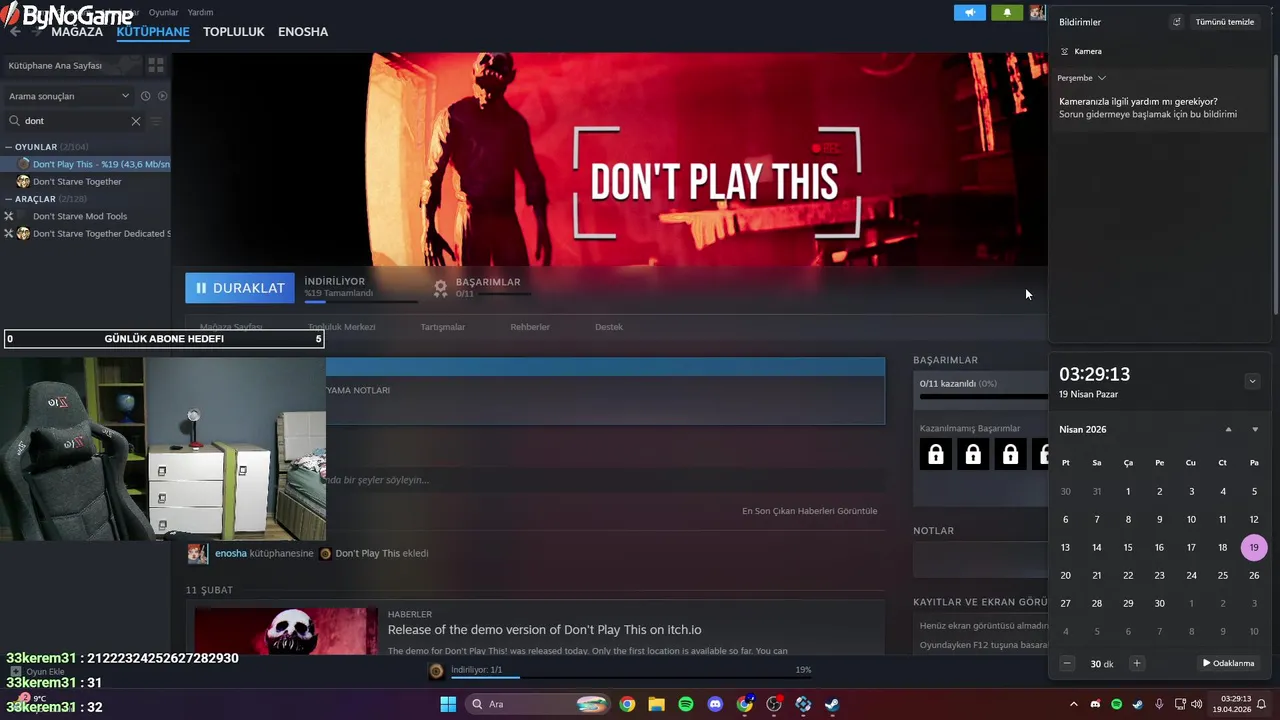The width and height of the screenshot is (1280, 720).
Task: Open notification settings icon beside Tümünü temizle
Action: point(1177,22)
